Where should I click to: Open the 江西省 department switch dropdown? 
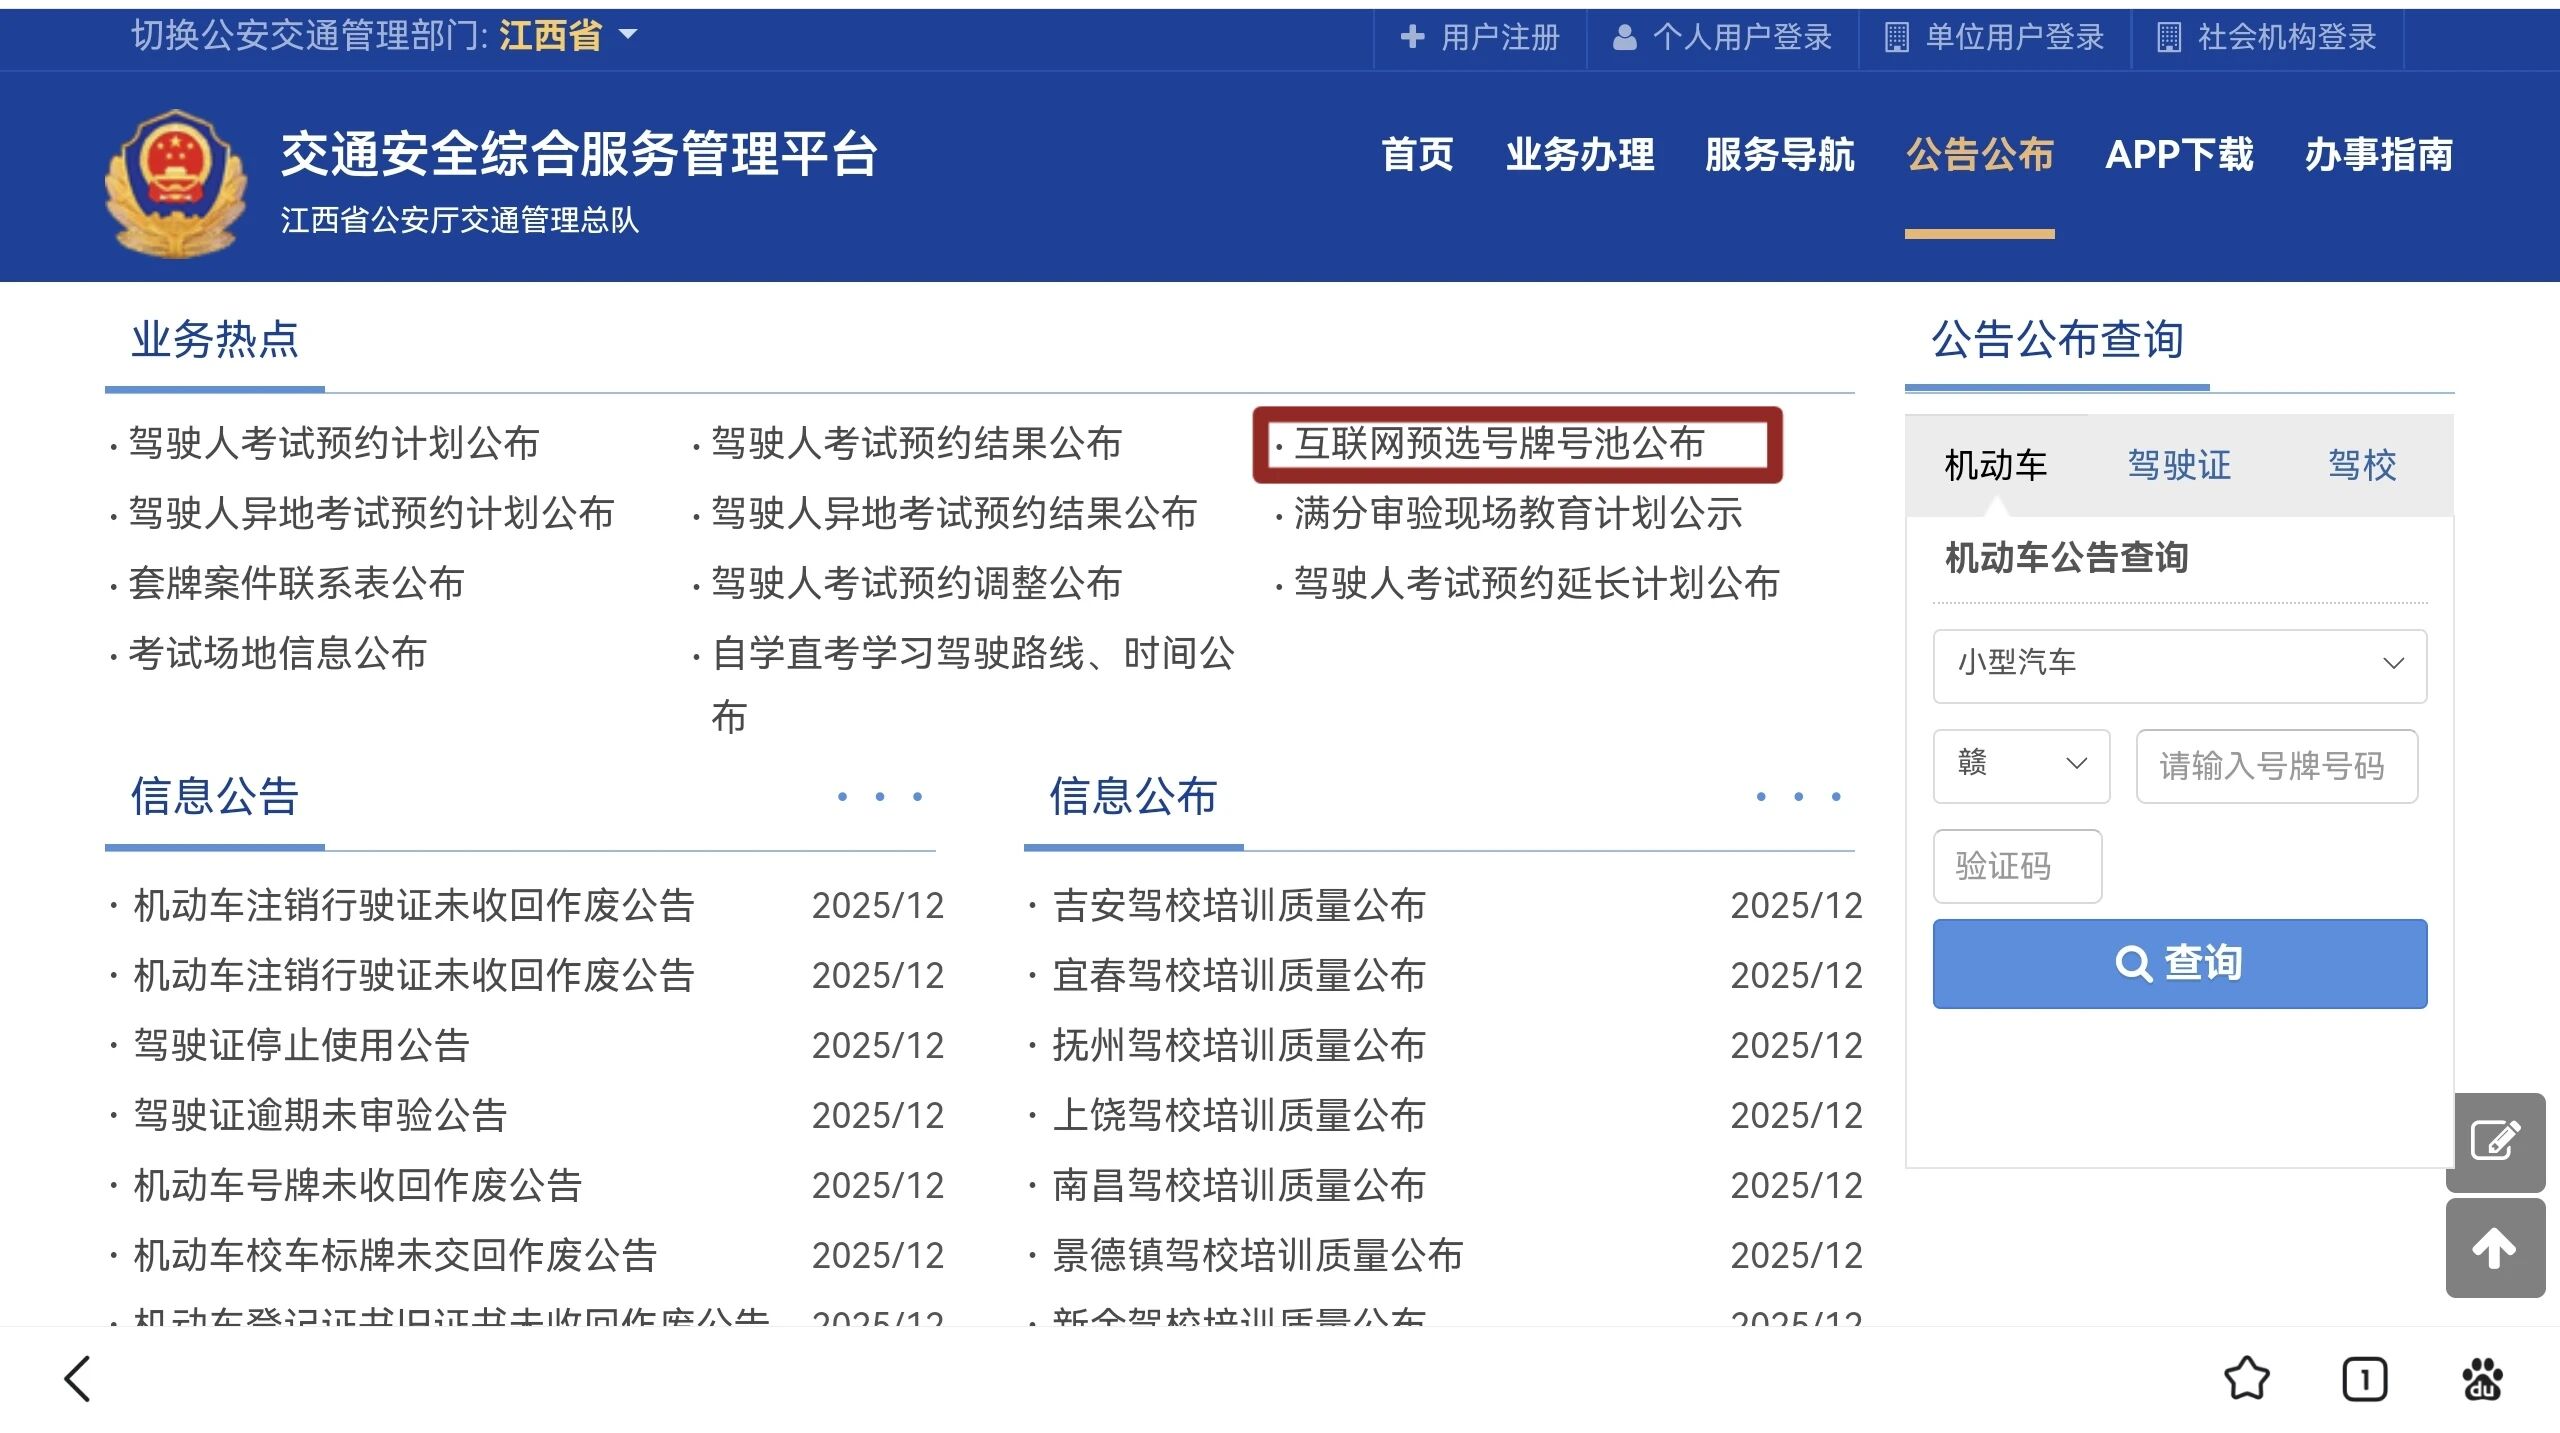click(x=567, y=36)
